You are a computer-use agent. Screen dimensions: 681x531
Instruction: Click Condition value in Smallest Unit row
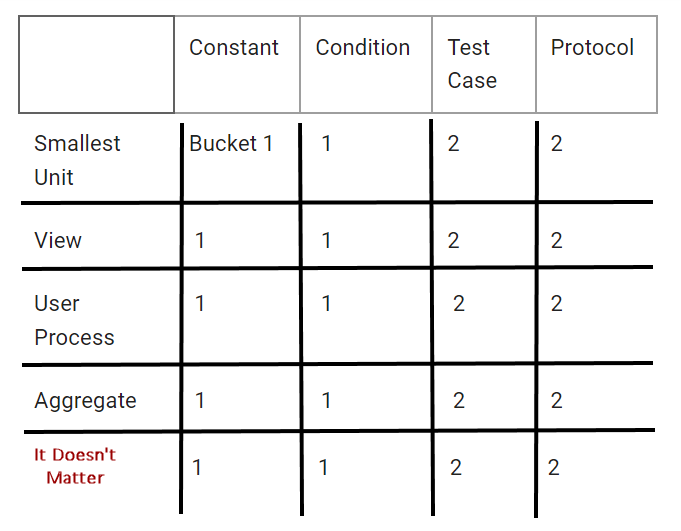coord(327,143)
